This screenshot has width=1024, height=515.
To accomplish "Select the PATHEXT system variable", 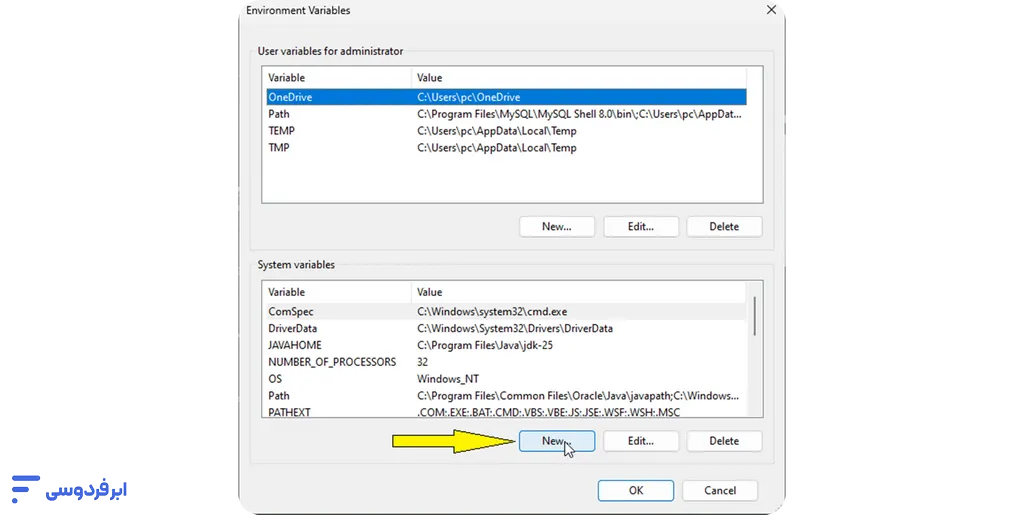I will point(506,412).
